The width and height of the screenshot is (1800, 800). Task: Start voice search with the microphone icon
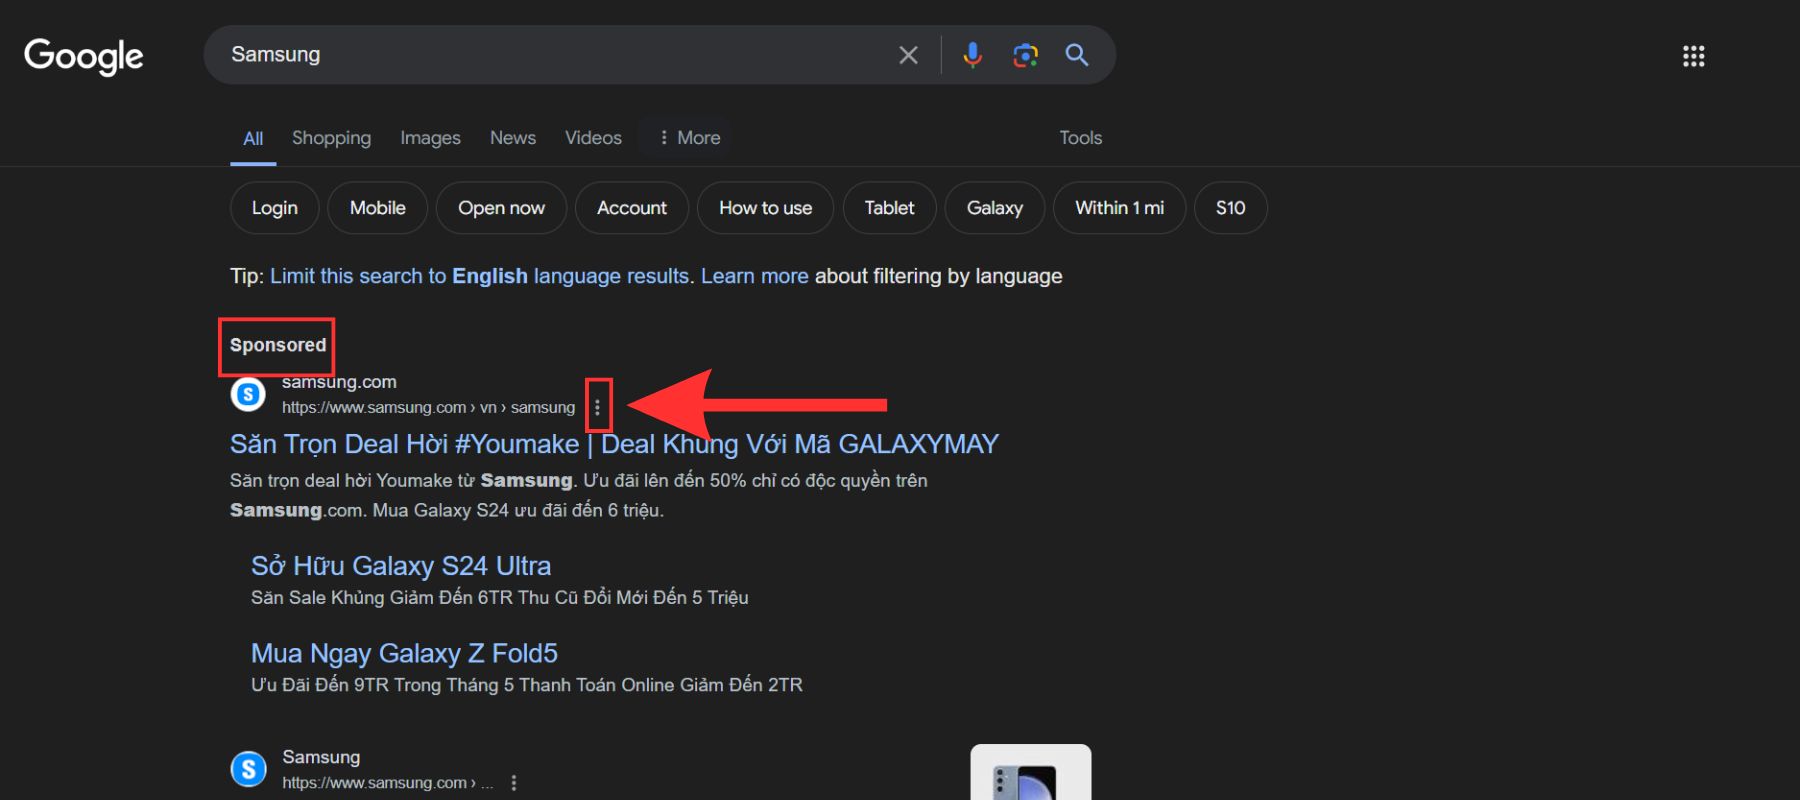(x=972, y=55)
